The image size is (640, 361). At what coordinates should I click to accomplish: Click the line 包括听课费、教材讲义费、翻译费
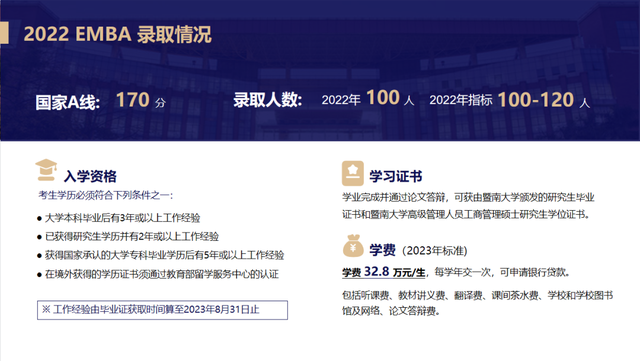478,295
